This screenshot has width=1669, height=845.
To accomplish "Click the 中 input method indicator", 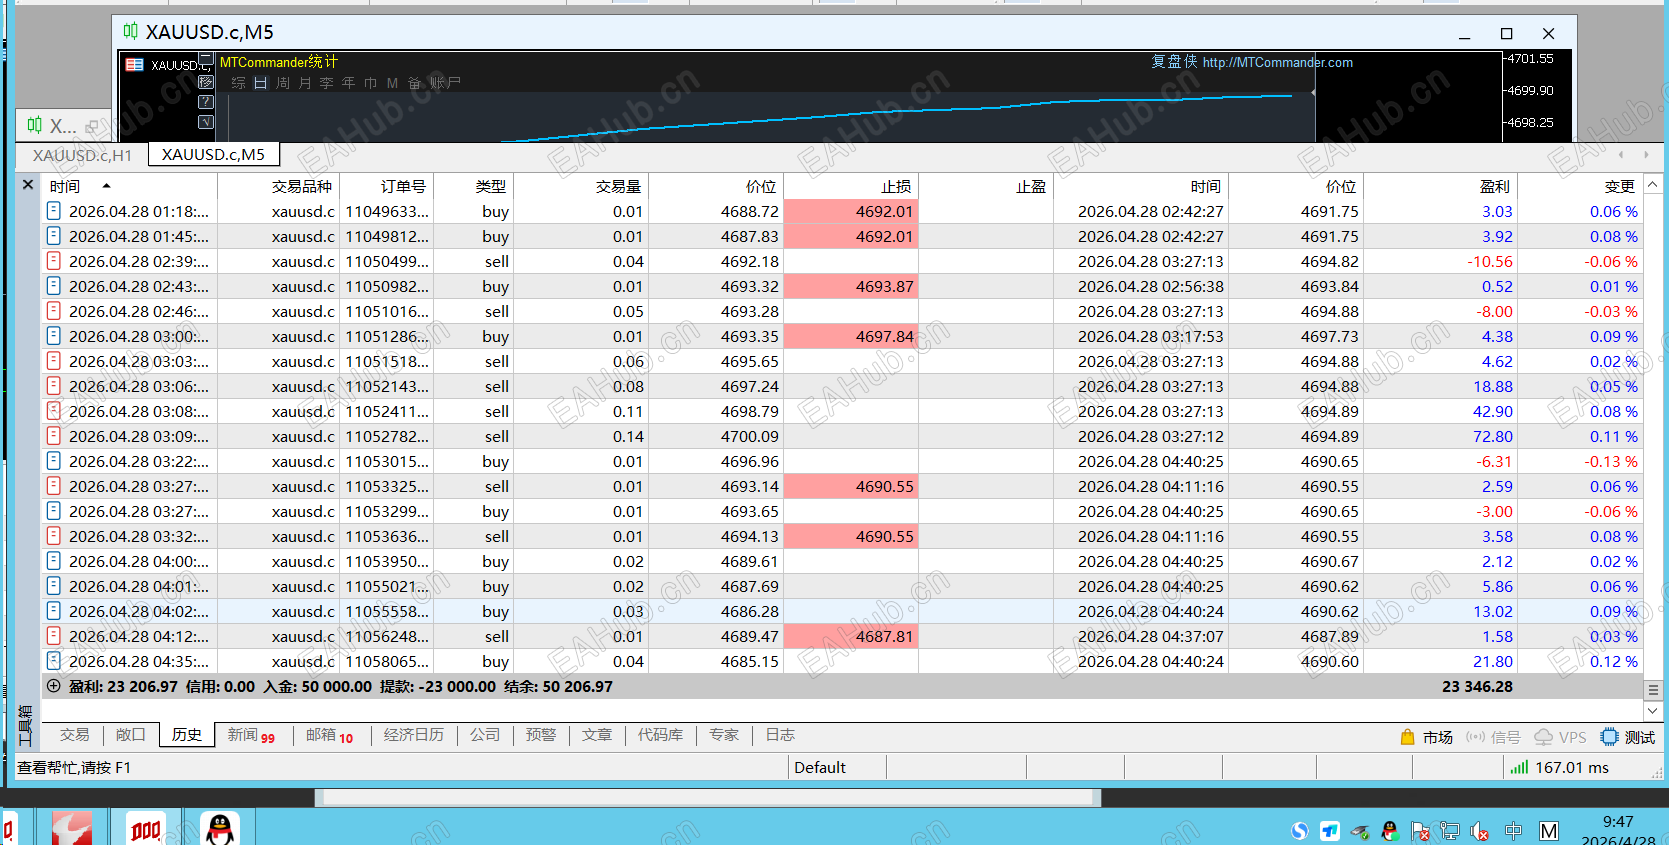I will (1513, 831).
